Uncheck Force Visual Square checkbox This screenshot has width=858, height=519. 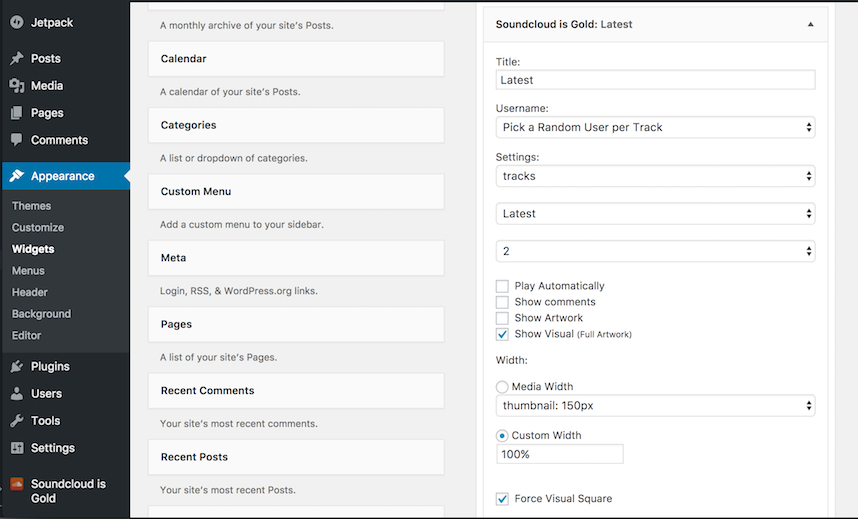pos(502,499)
